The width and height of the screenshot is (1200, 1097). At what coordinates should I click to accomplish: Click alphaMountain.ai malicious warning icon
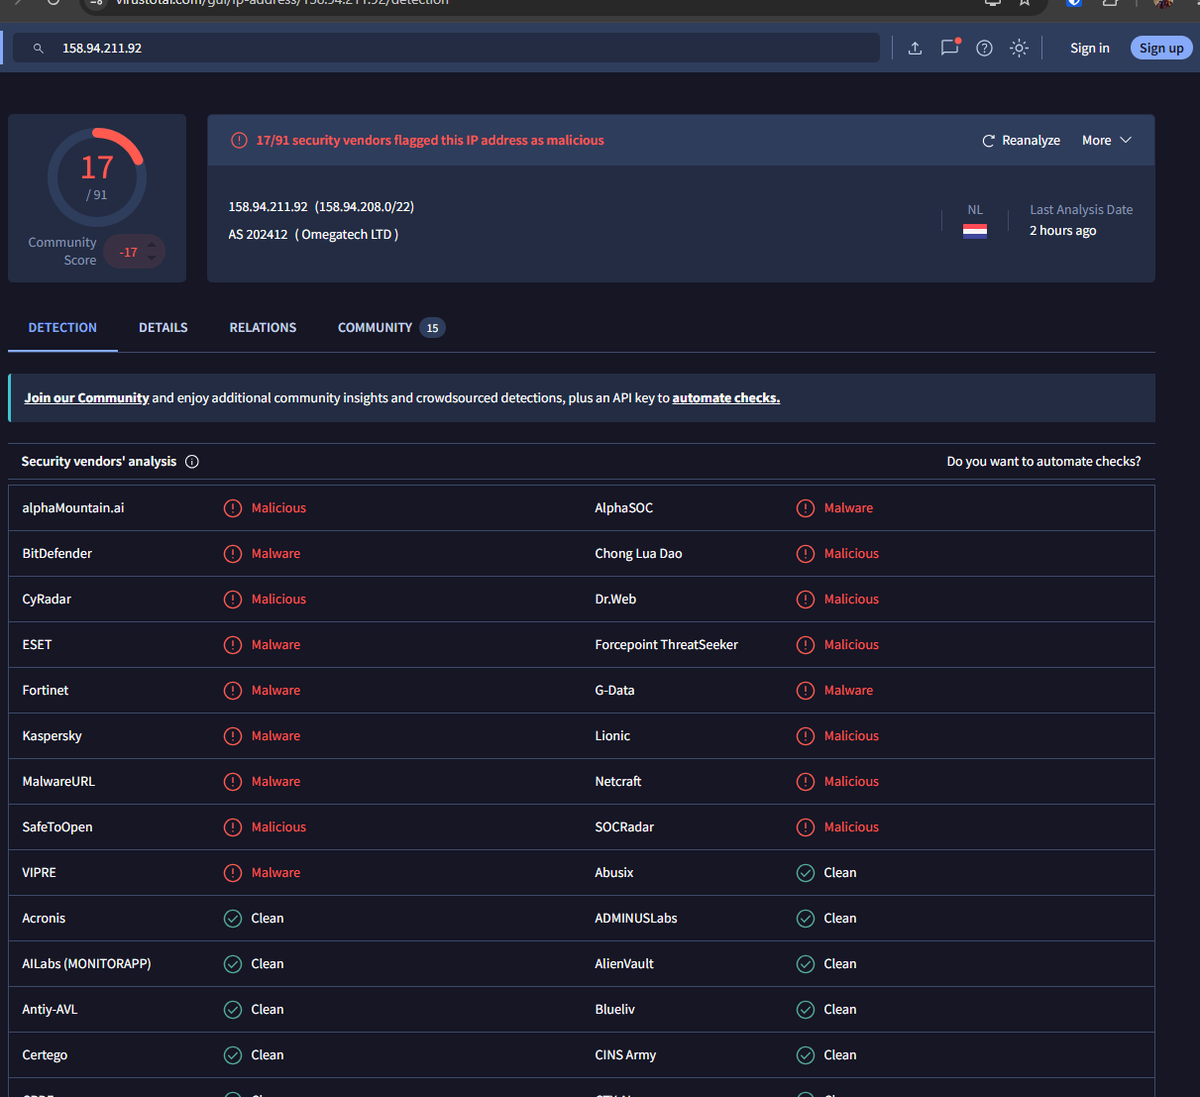[233, 508]
